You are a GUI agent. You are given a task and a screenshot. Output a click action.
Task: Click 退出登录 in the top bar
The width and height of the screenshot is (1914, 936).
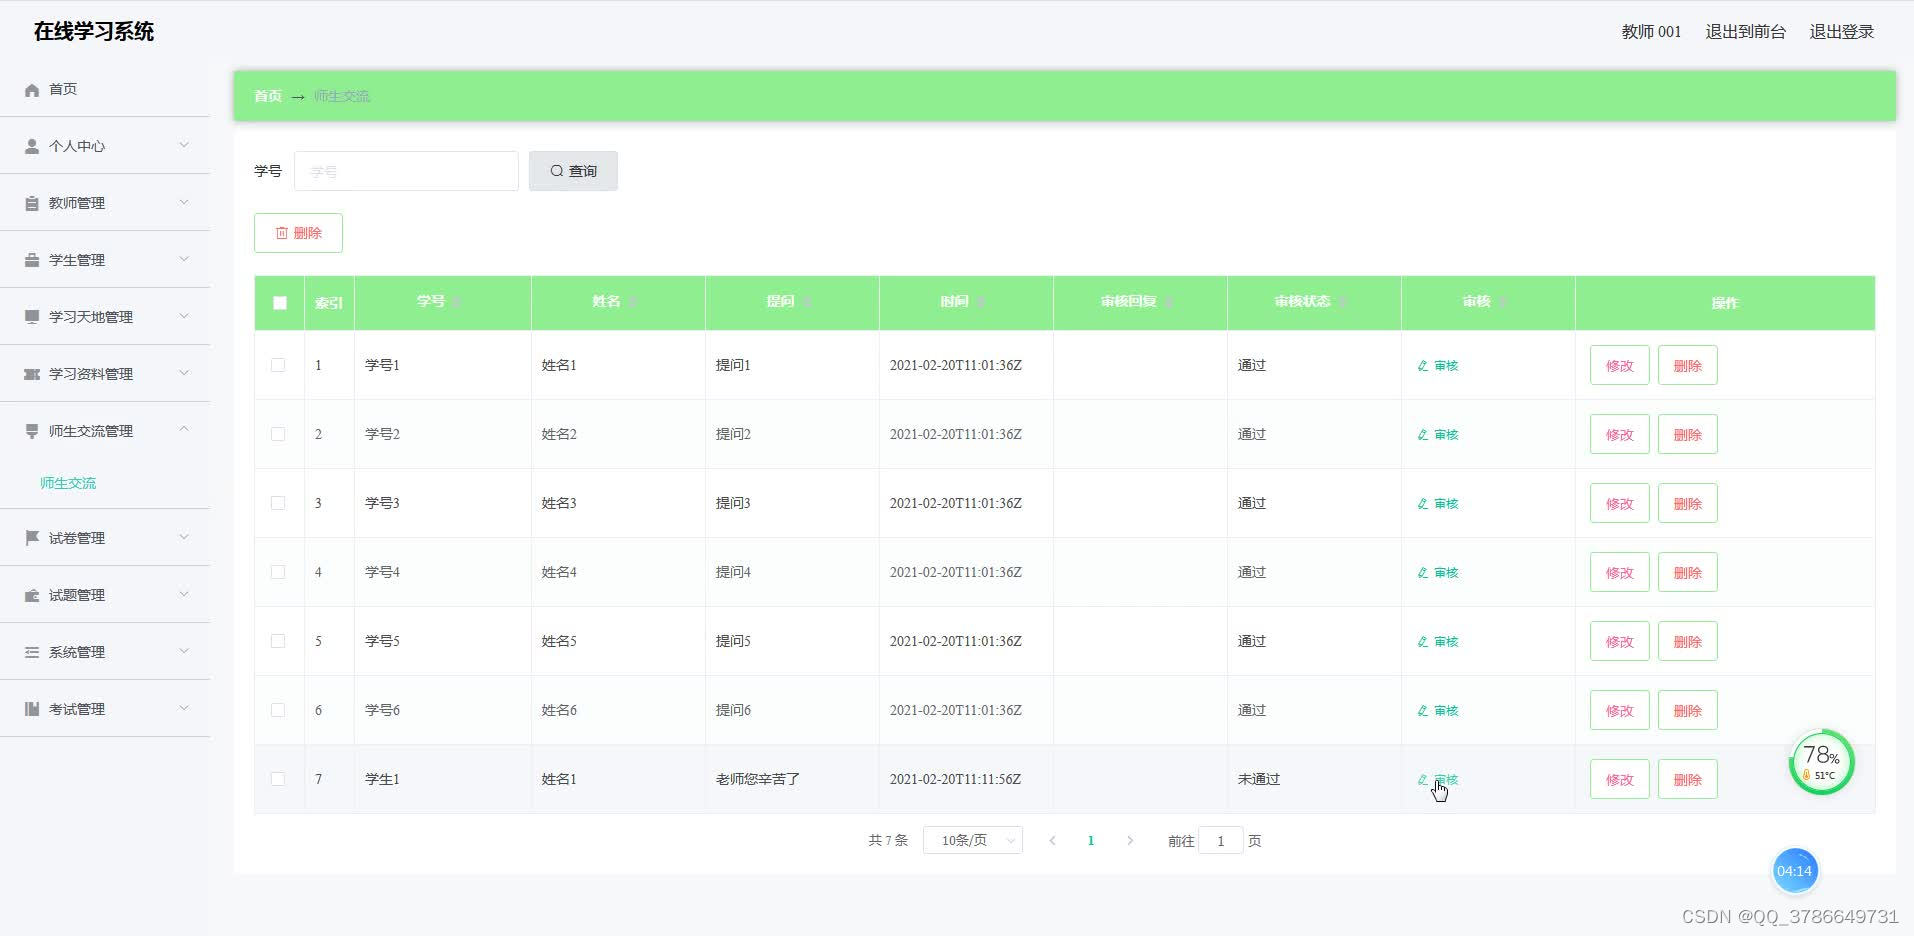(1841, 32)
